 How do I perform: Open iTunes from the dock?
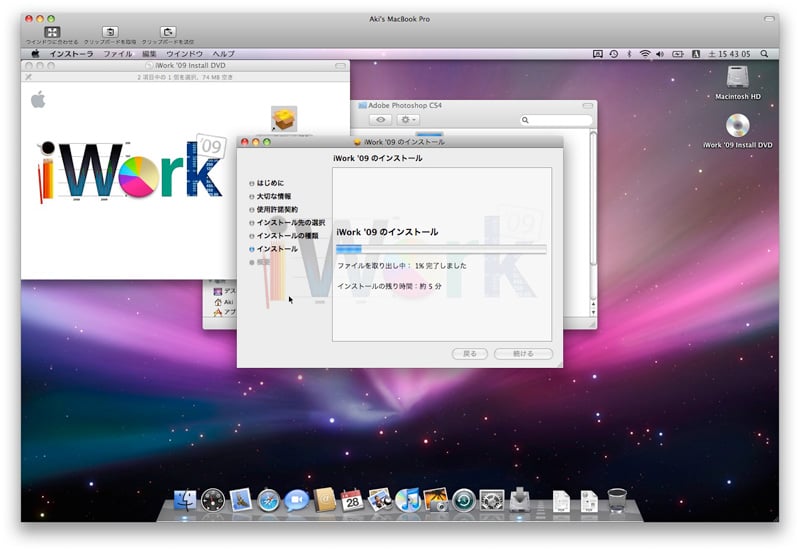click(408, 500)
